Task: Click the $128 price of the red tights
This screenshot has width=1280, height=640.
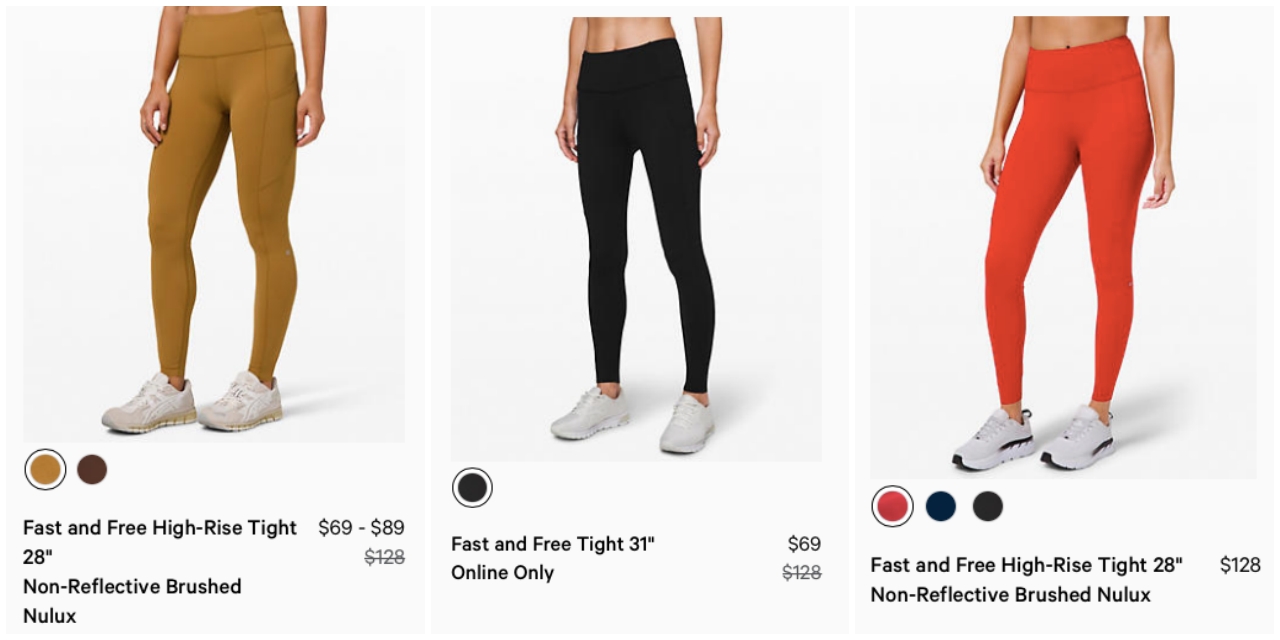Action: coord(1240,565)
